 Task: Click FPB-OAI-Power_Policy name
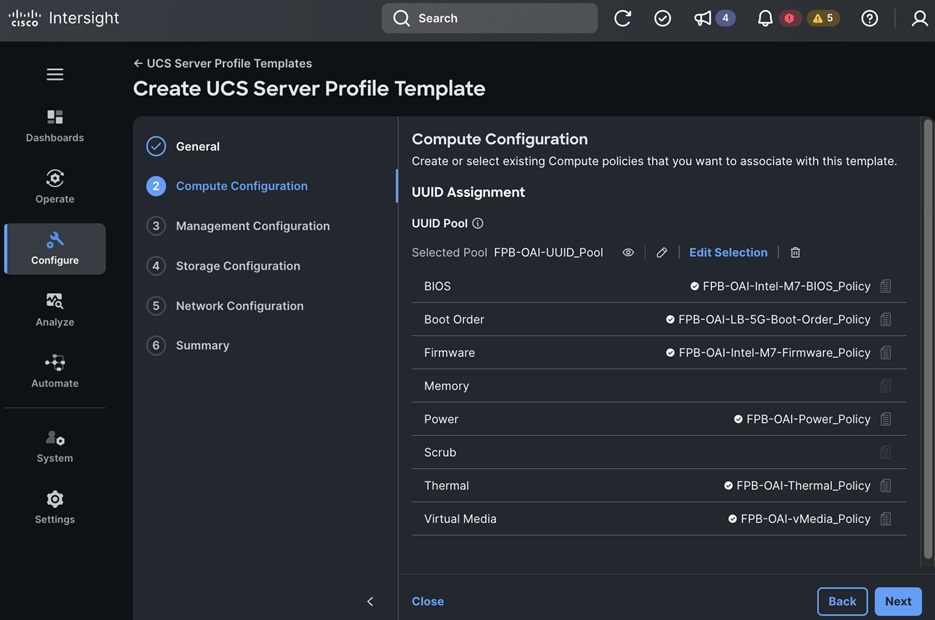point(809,419)
